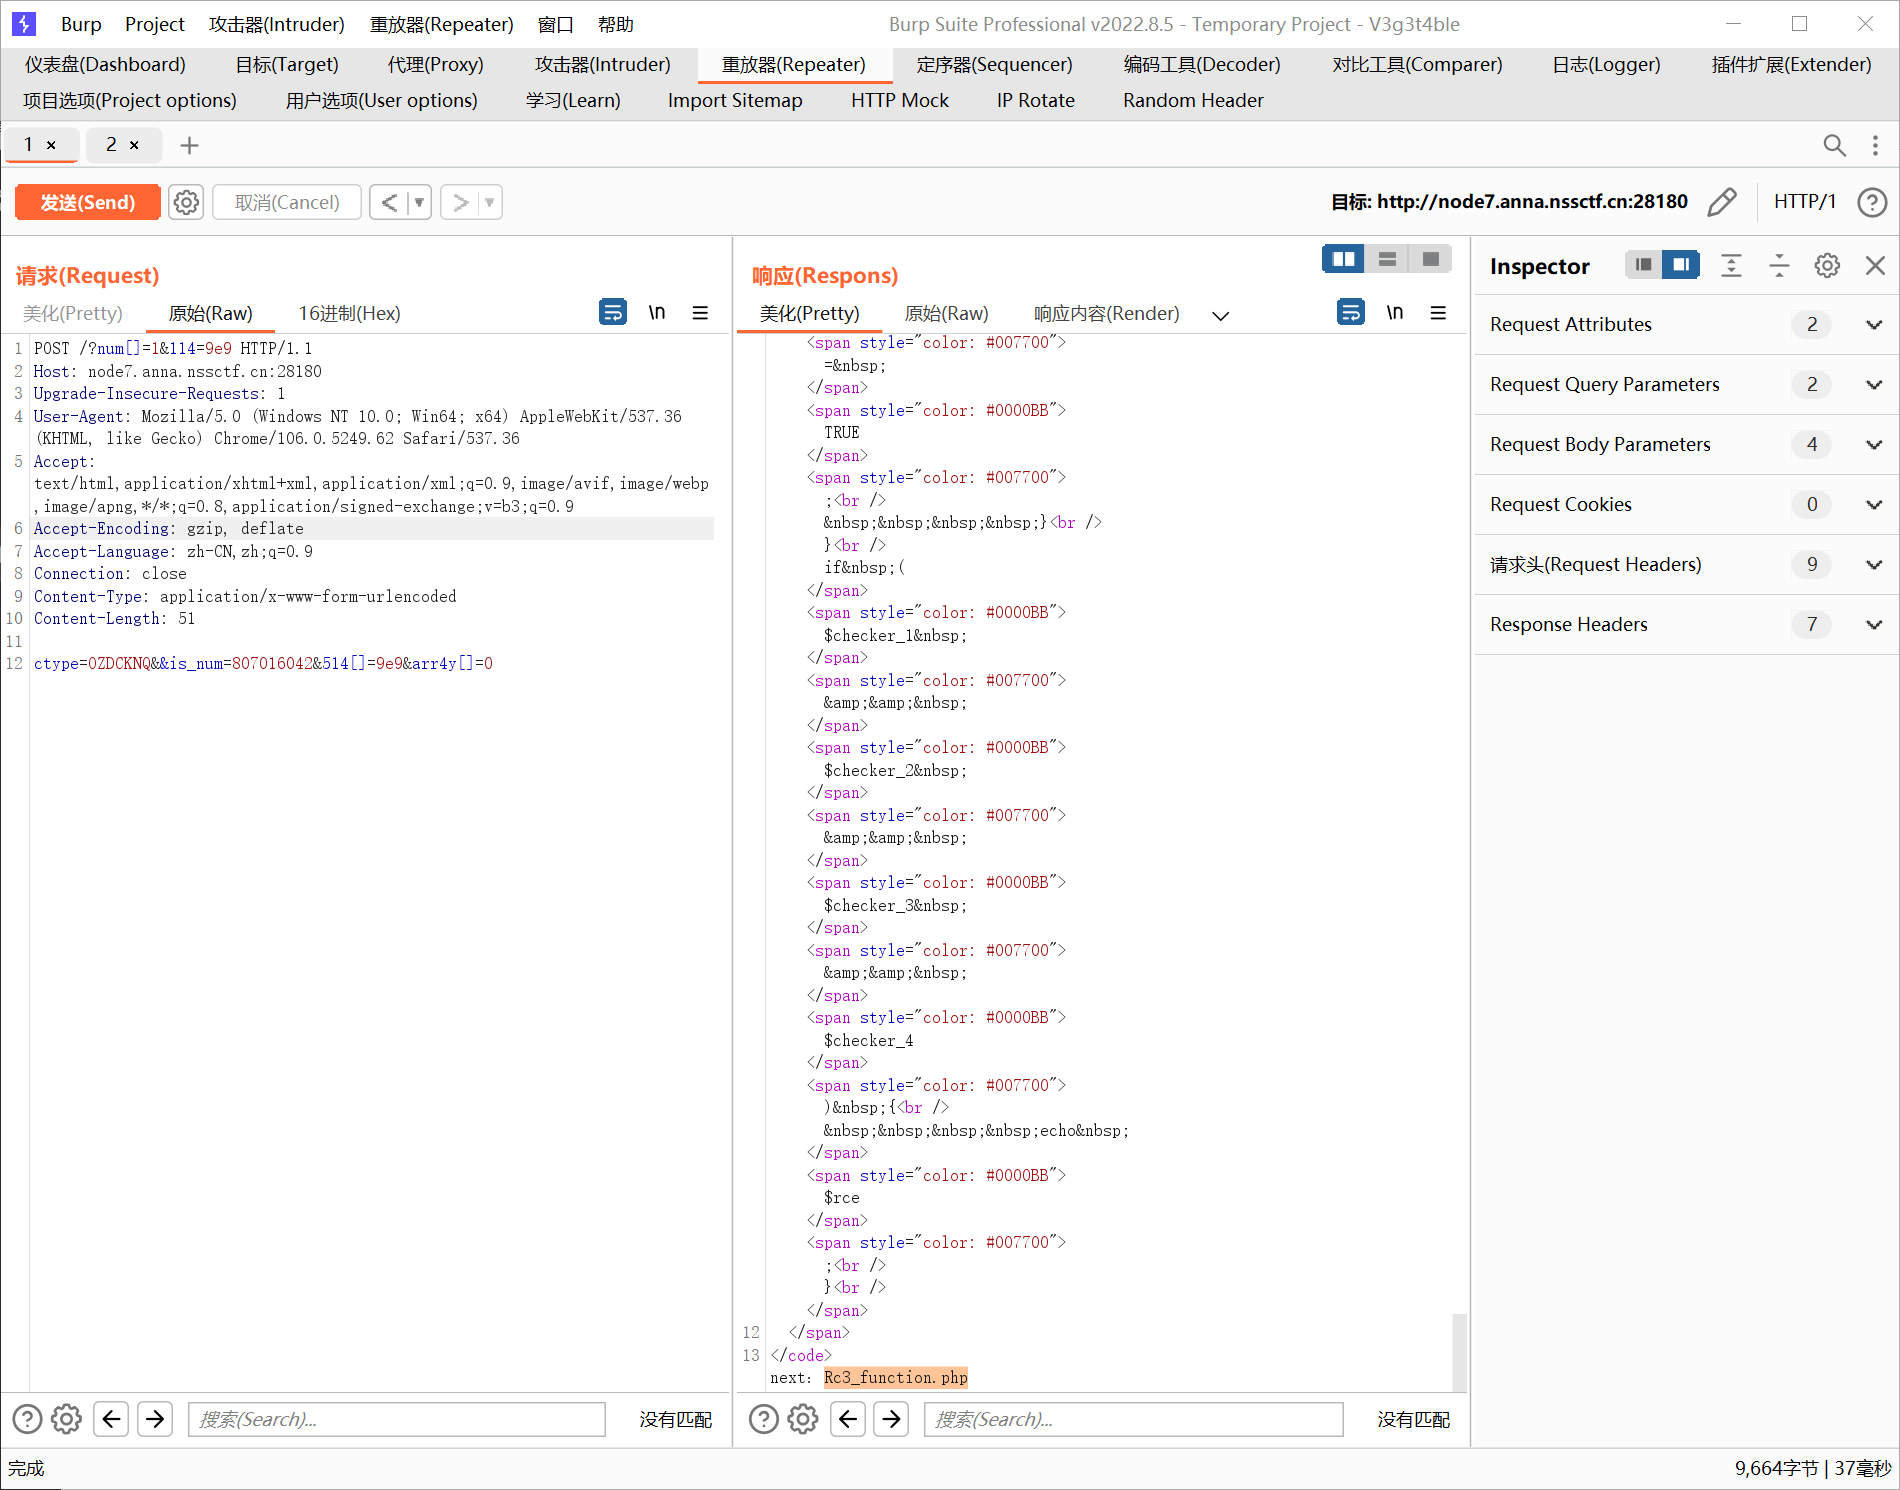
Task: Click the Cancel button
Action: (287, 203)
